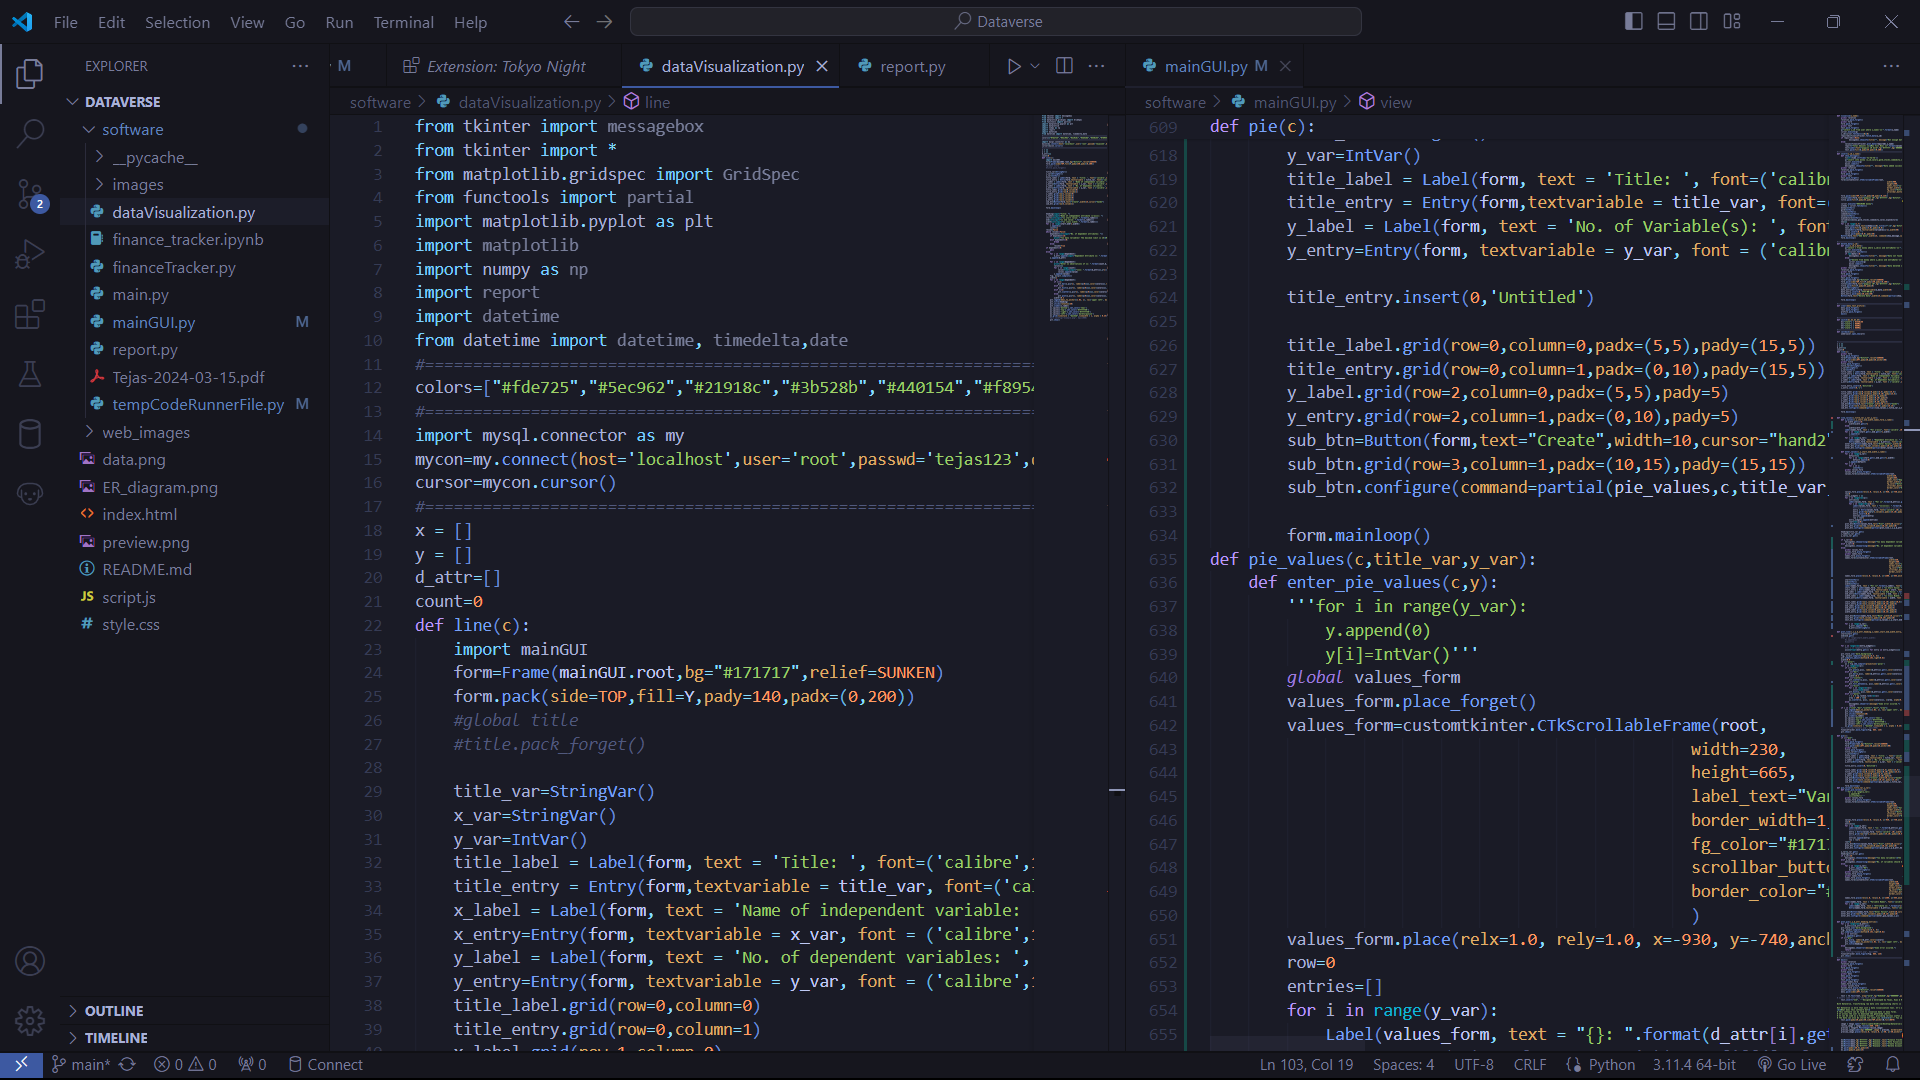Expand the __pycache__ folder
This screenshot has height=1080, width=1920.
coord(154,157)
